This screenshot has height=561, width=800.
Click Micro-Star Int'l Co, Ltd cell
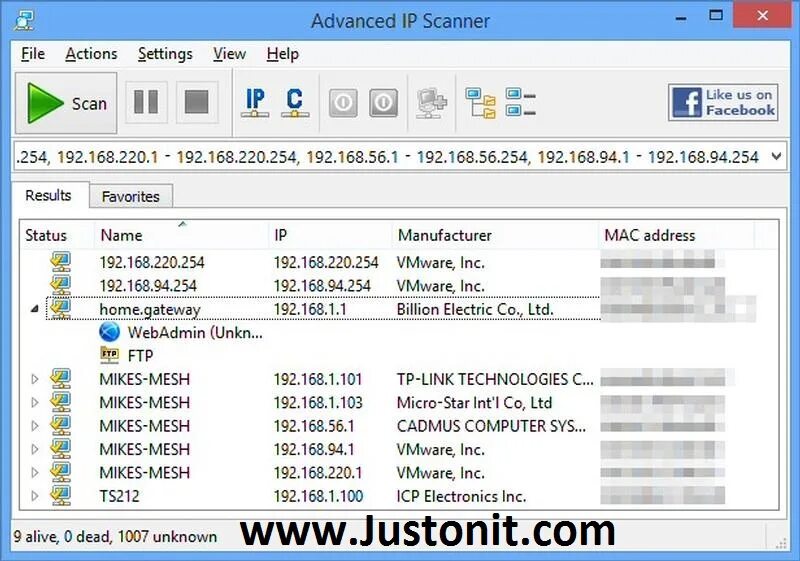[474, 402]
